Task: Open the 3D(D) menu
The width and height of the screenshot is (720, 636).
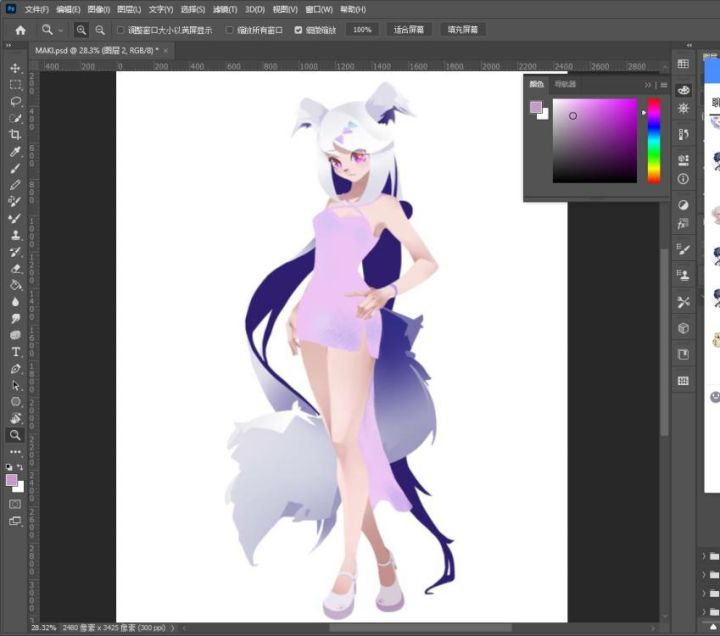Action: pyautogui.click(x=255, y=9)
